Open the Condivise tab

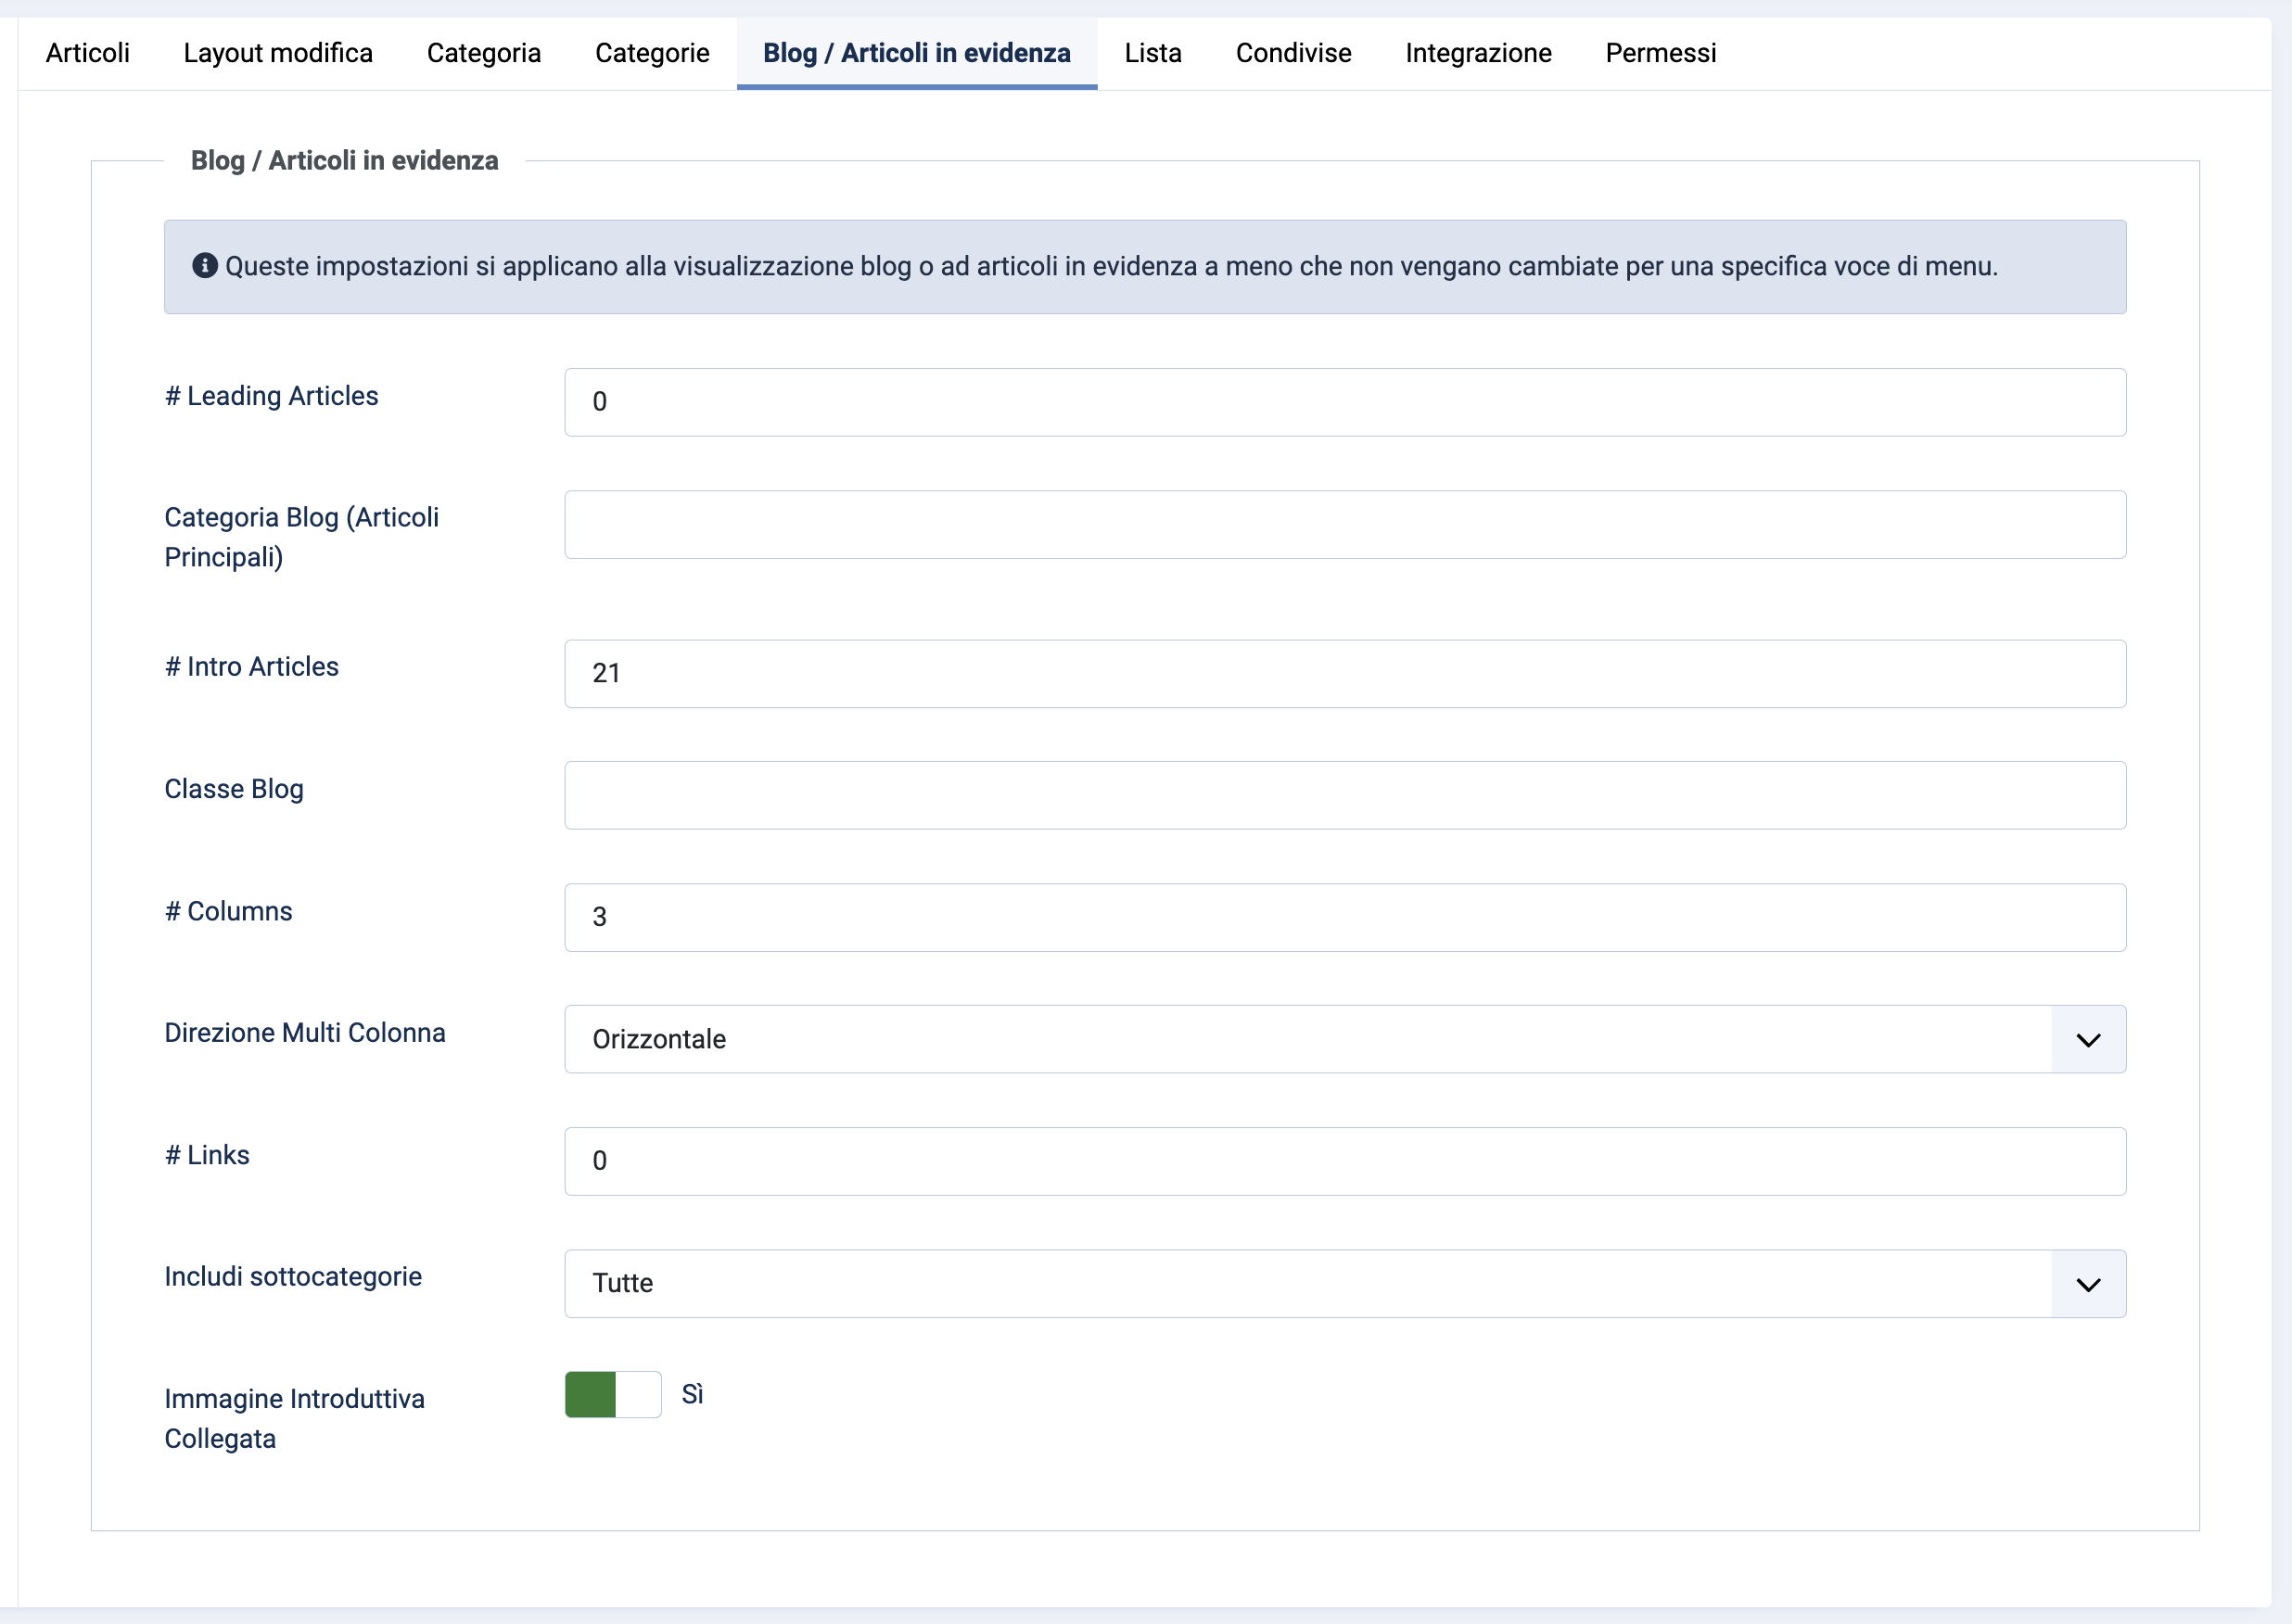pos(1294,53)
